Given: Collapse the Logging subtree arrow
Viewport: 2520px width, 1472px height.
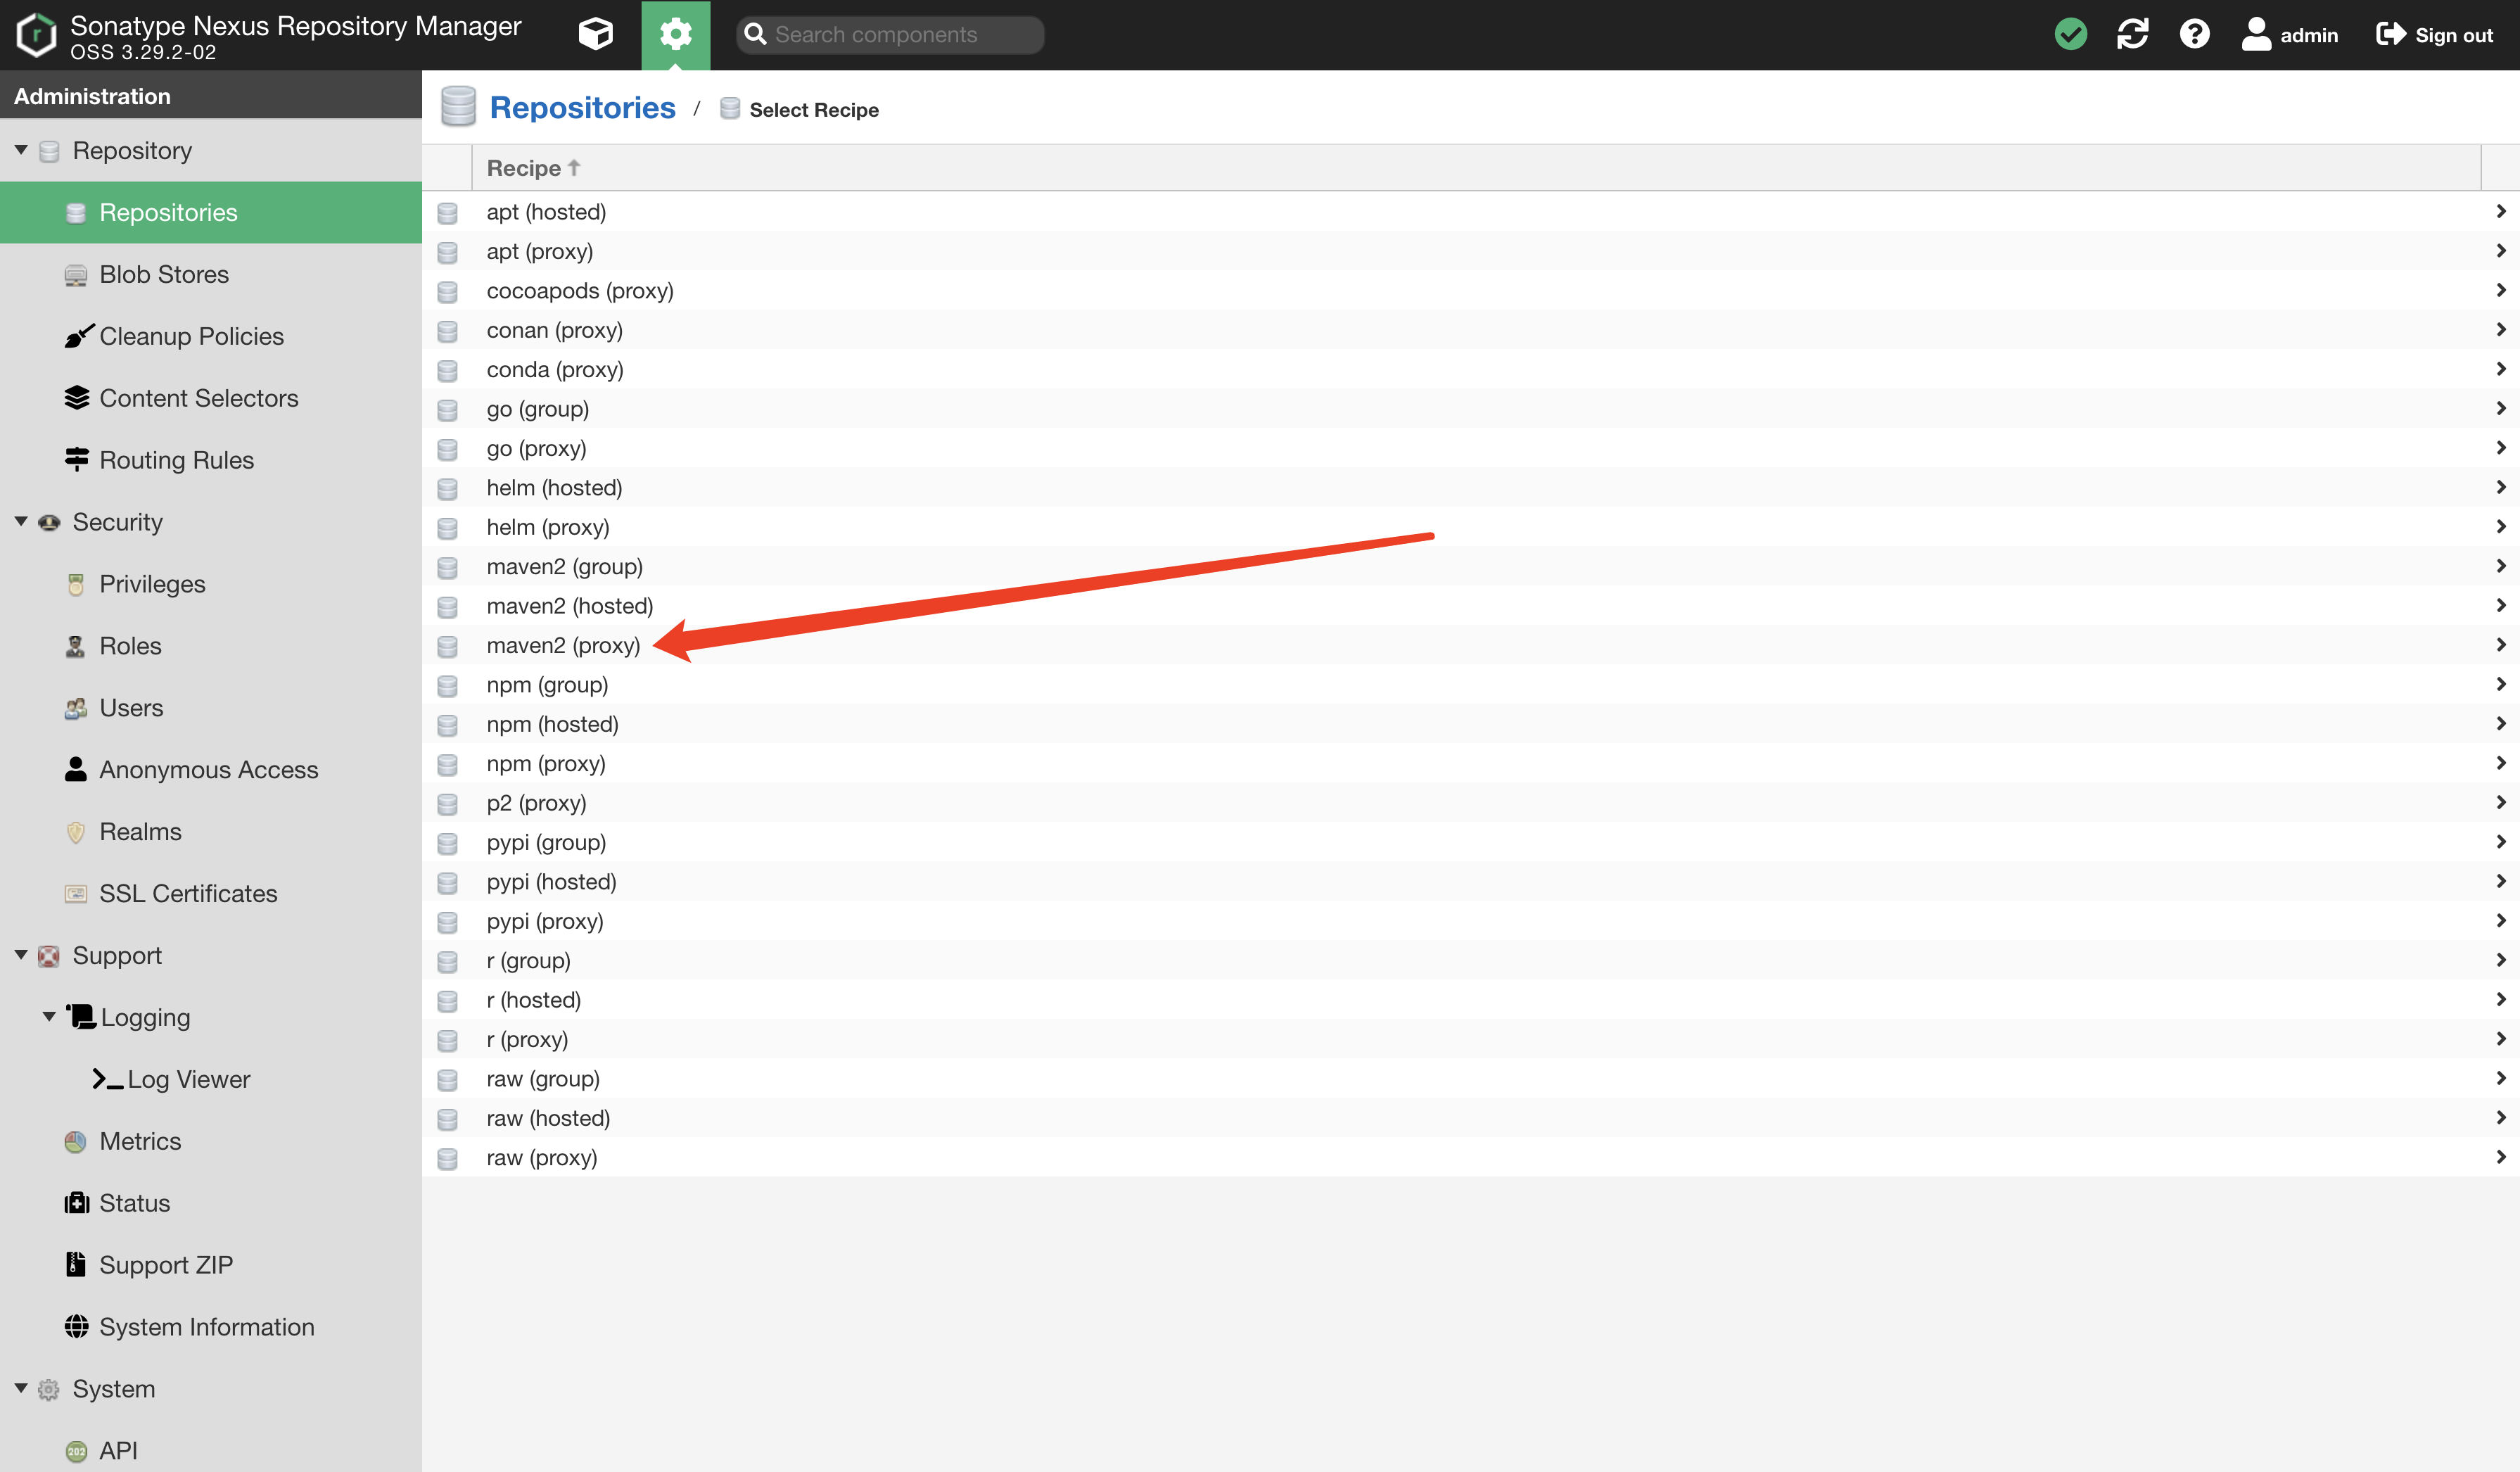Looking at the screenshot, I should [x=49, y=1016].
